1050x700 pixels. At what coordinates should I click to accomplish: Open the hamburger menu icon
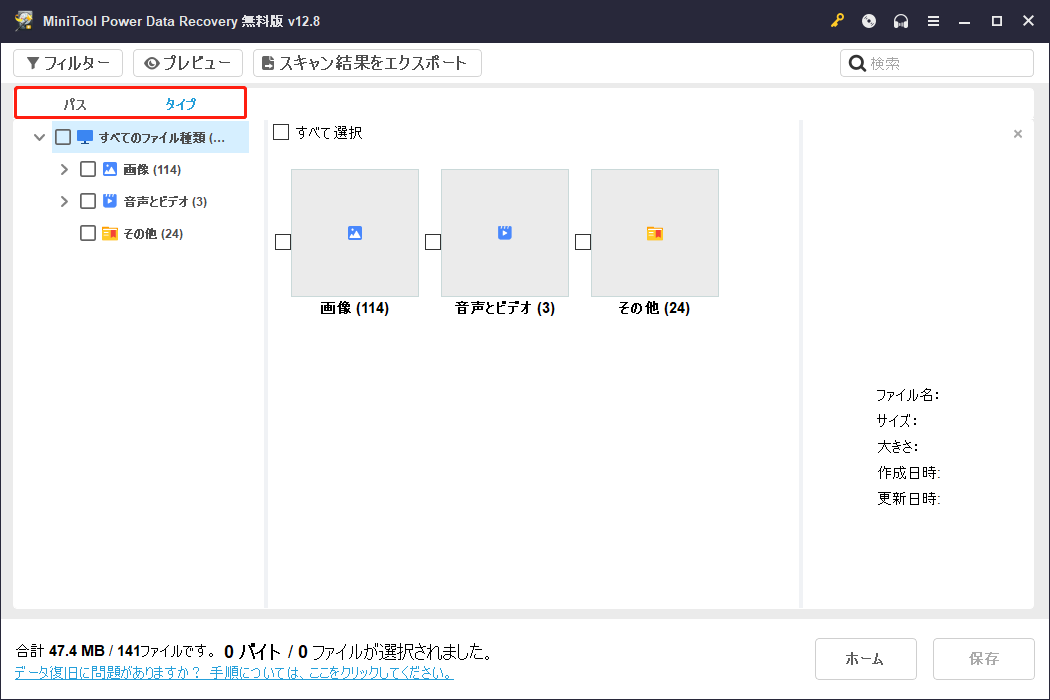click(933, 20)
